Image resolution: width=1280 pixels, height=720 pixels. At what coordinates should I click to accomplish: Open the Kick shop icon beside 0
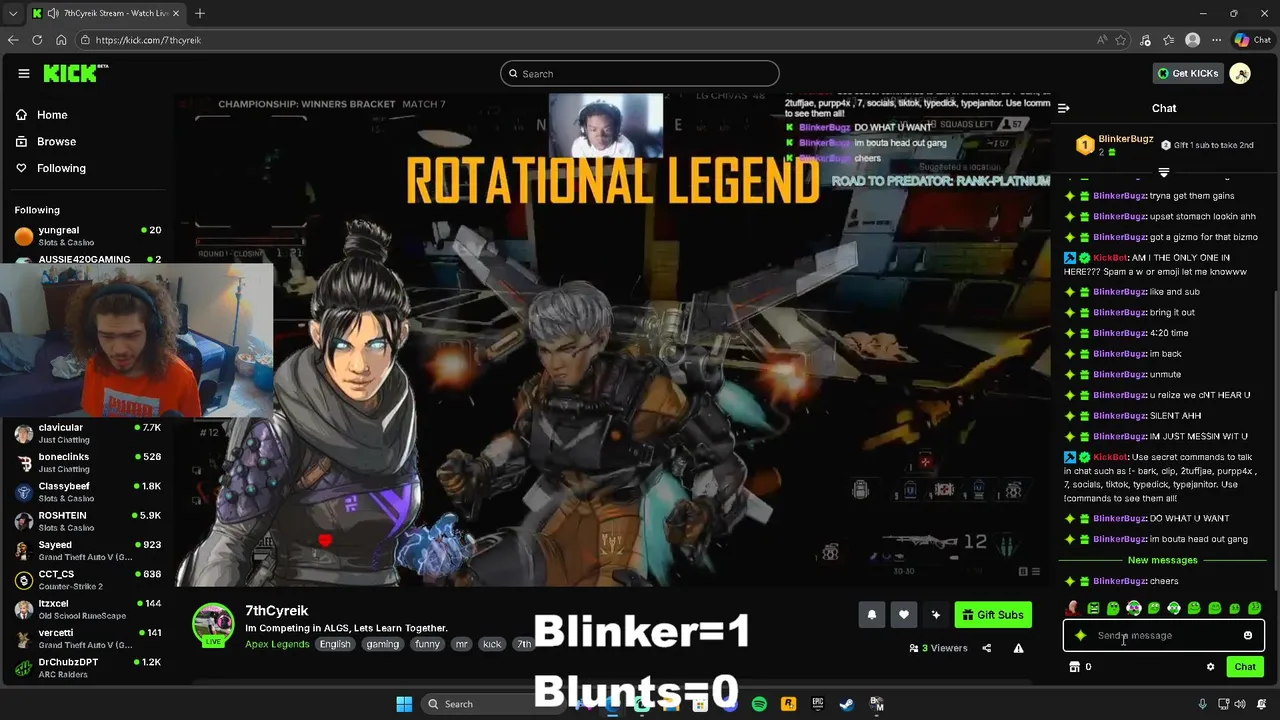pyautogui.click(x=1074, y=667)
